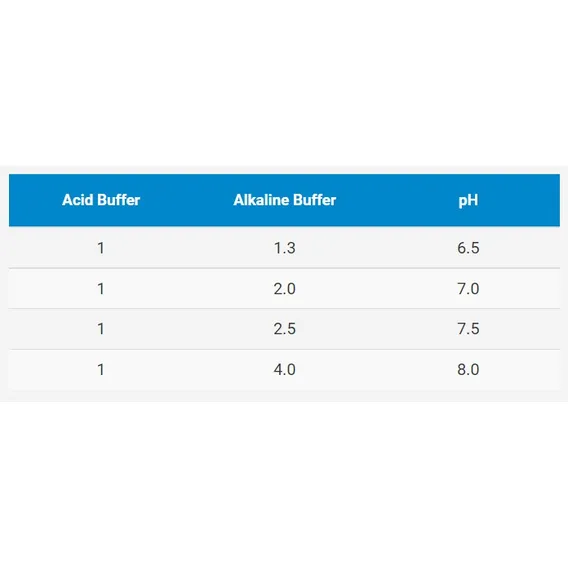Click the Acid Buffer column header
Image resolution: width=568 pixels, height=568 pixels.
click(x=101, y=200)
